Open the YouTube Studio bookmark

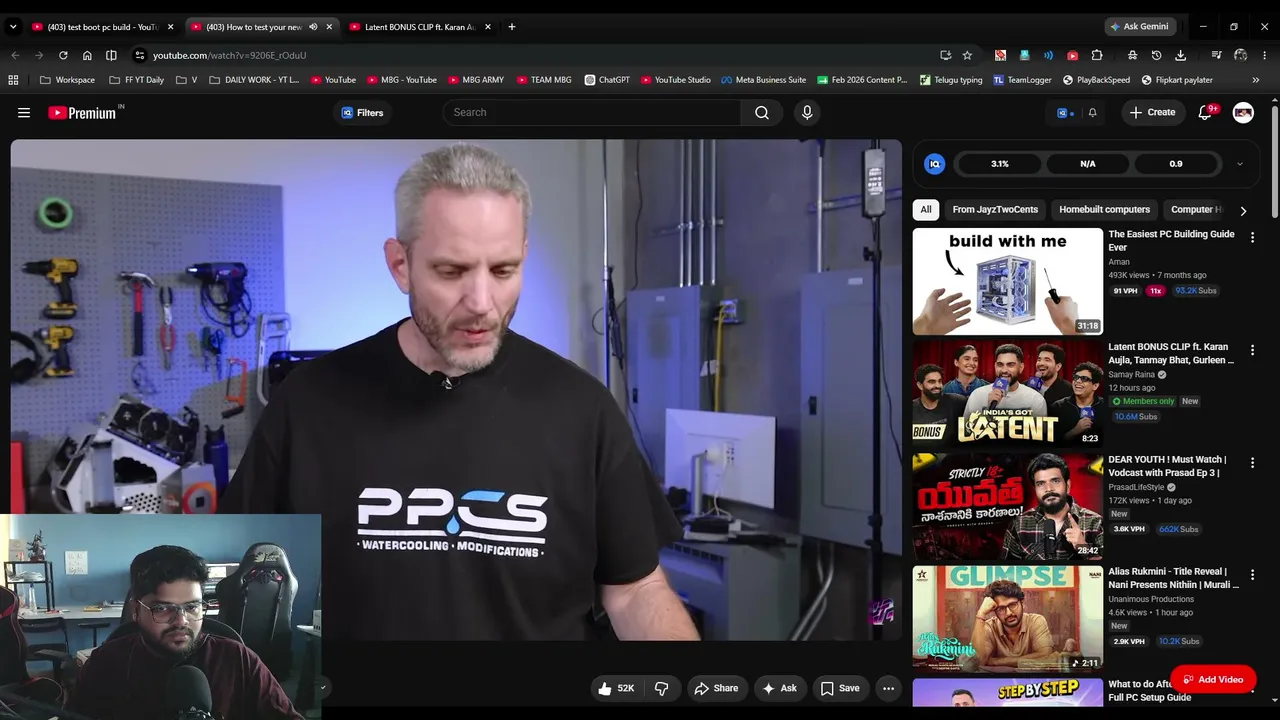pos(676,80)
